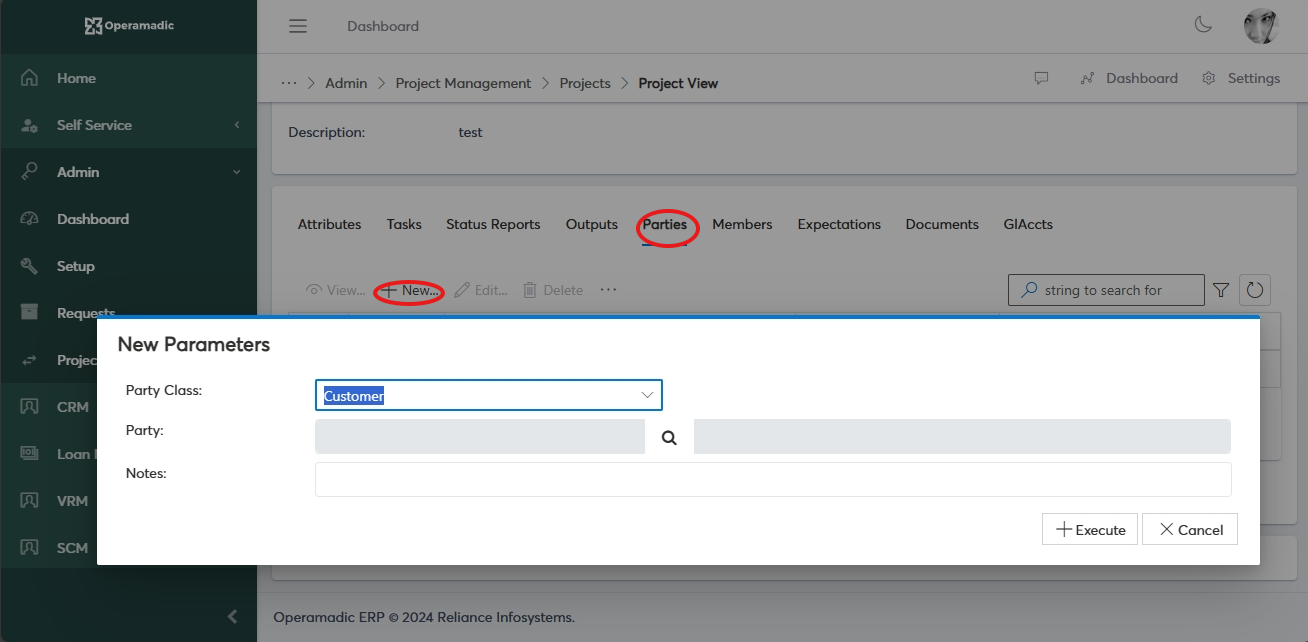Collapse sidebar with bottom chevron
The height and width of the screenshot is (642, 1308).
233,616
